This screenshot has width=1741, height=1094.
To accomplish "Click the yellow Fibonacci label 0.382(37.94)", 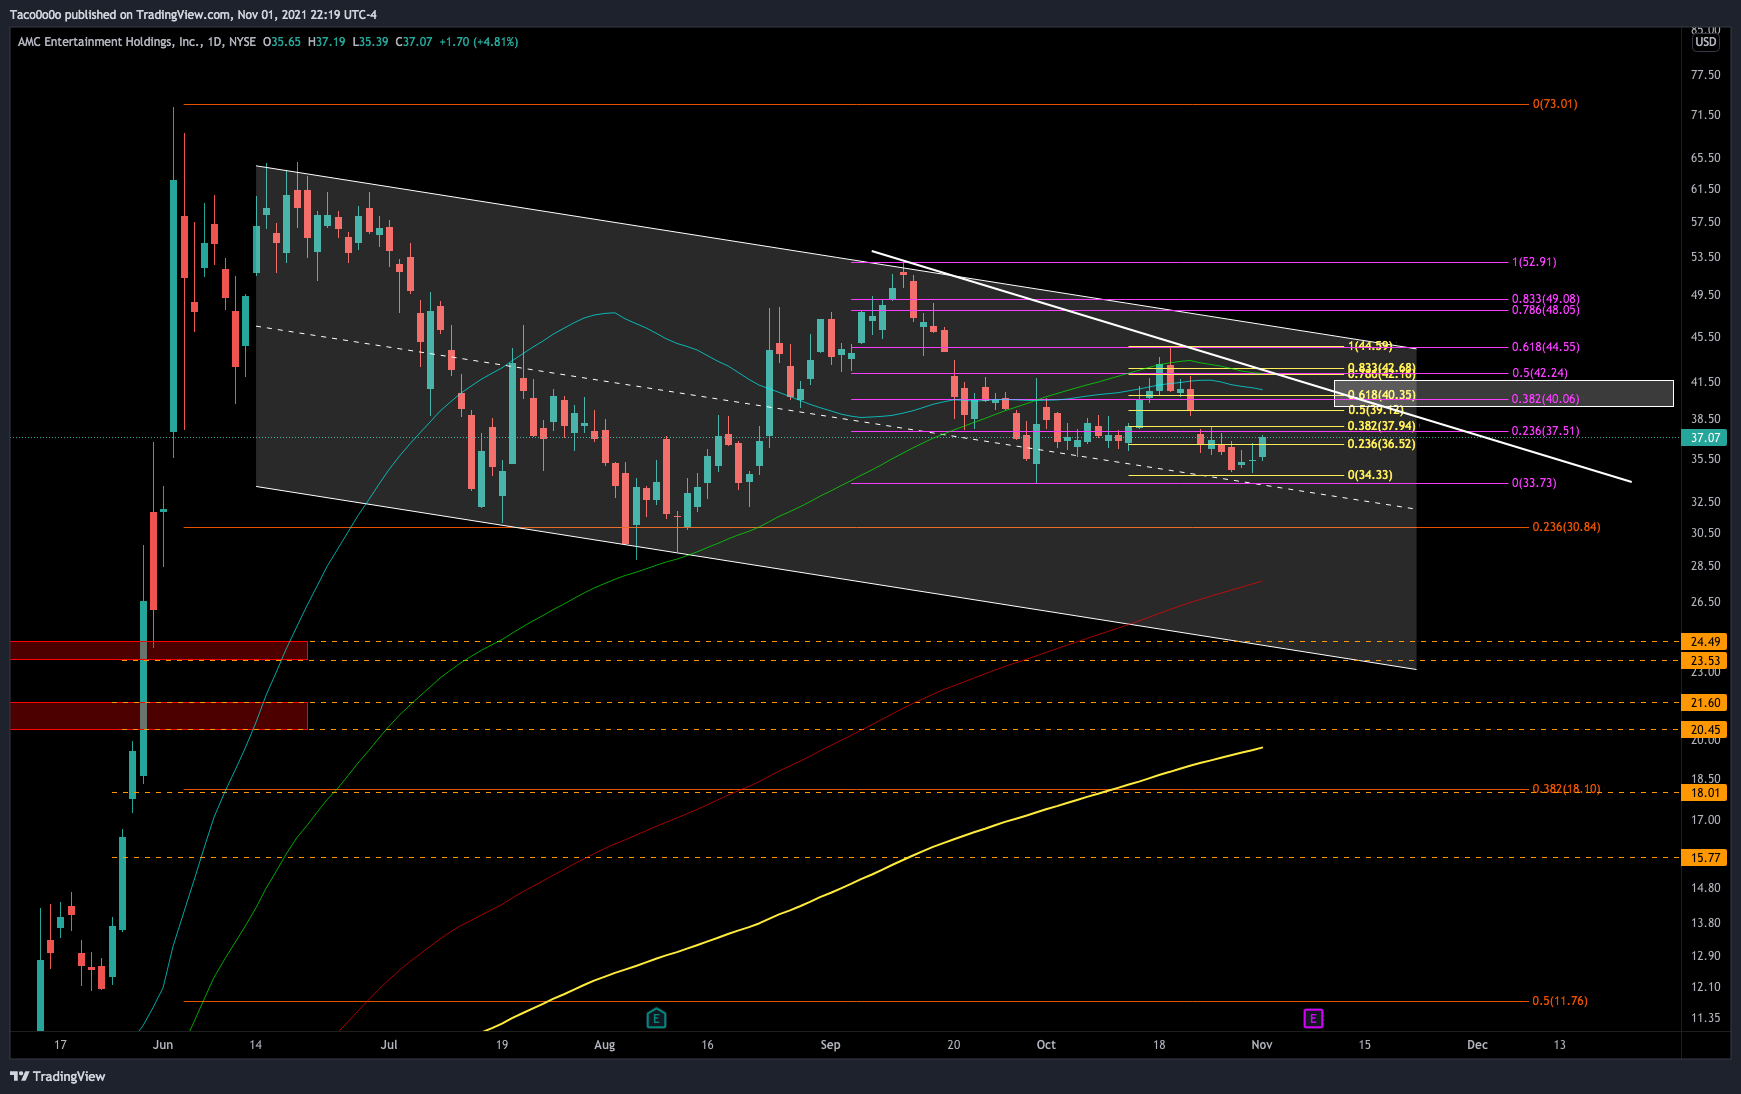I will pos(1381,426).
